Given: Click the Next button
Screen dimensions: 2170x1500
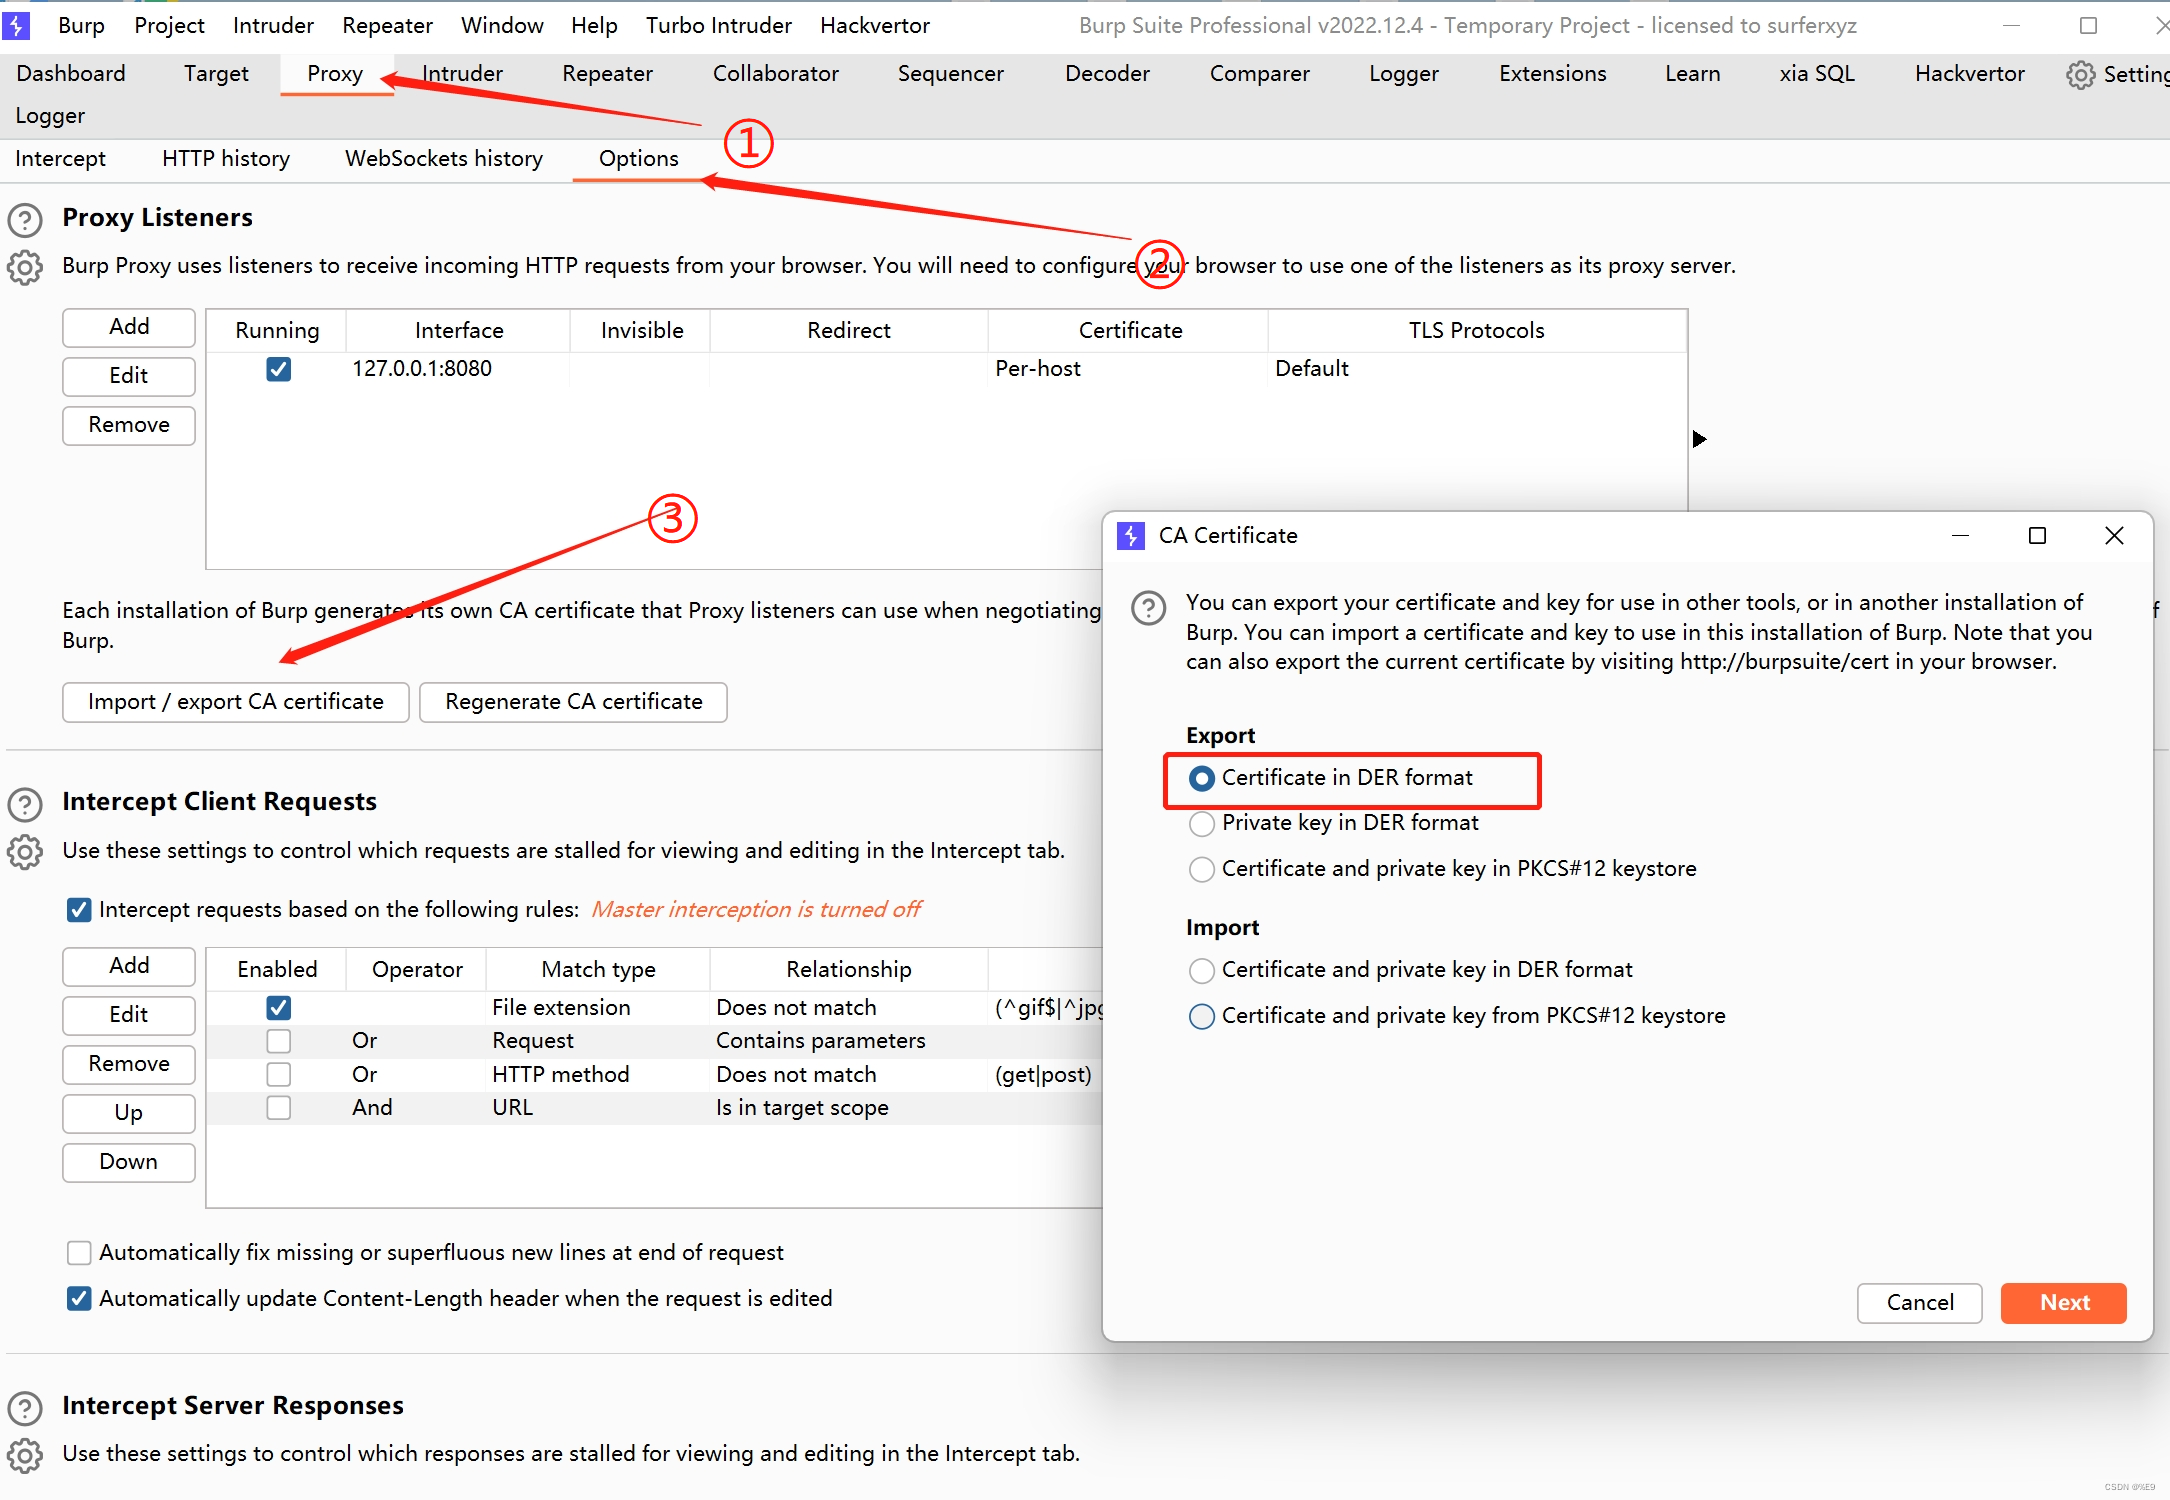Looking at the screenshot, I should click(x=2063, y=1303).
